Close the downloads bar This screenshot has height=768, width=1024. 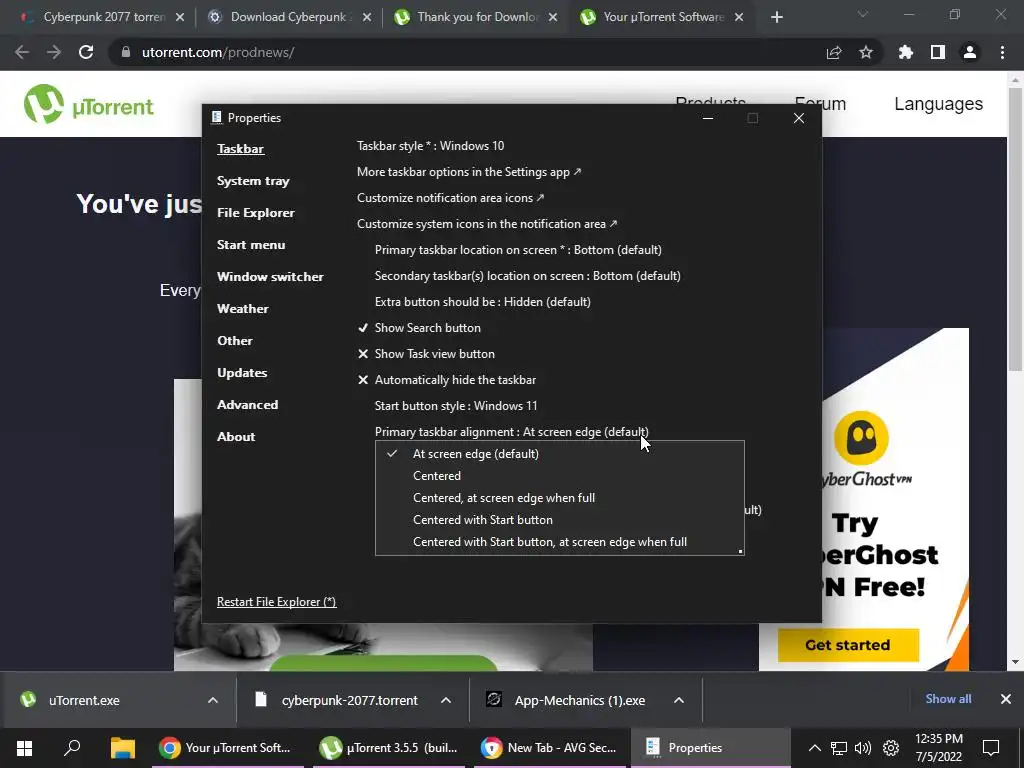[x=1006, y=699]
